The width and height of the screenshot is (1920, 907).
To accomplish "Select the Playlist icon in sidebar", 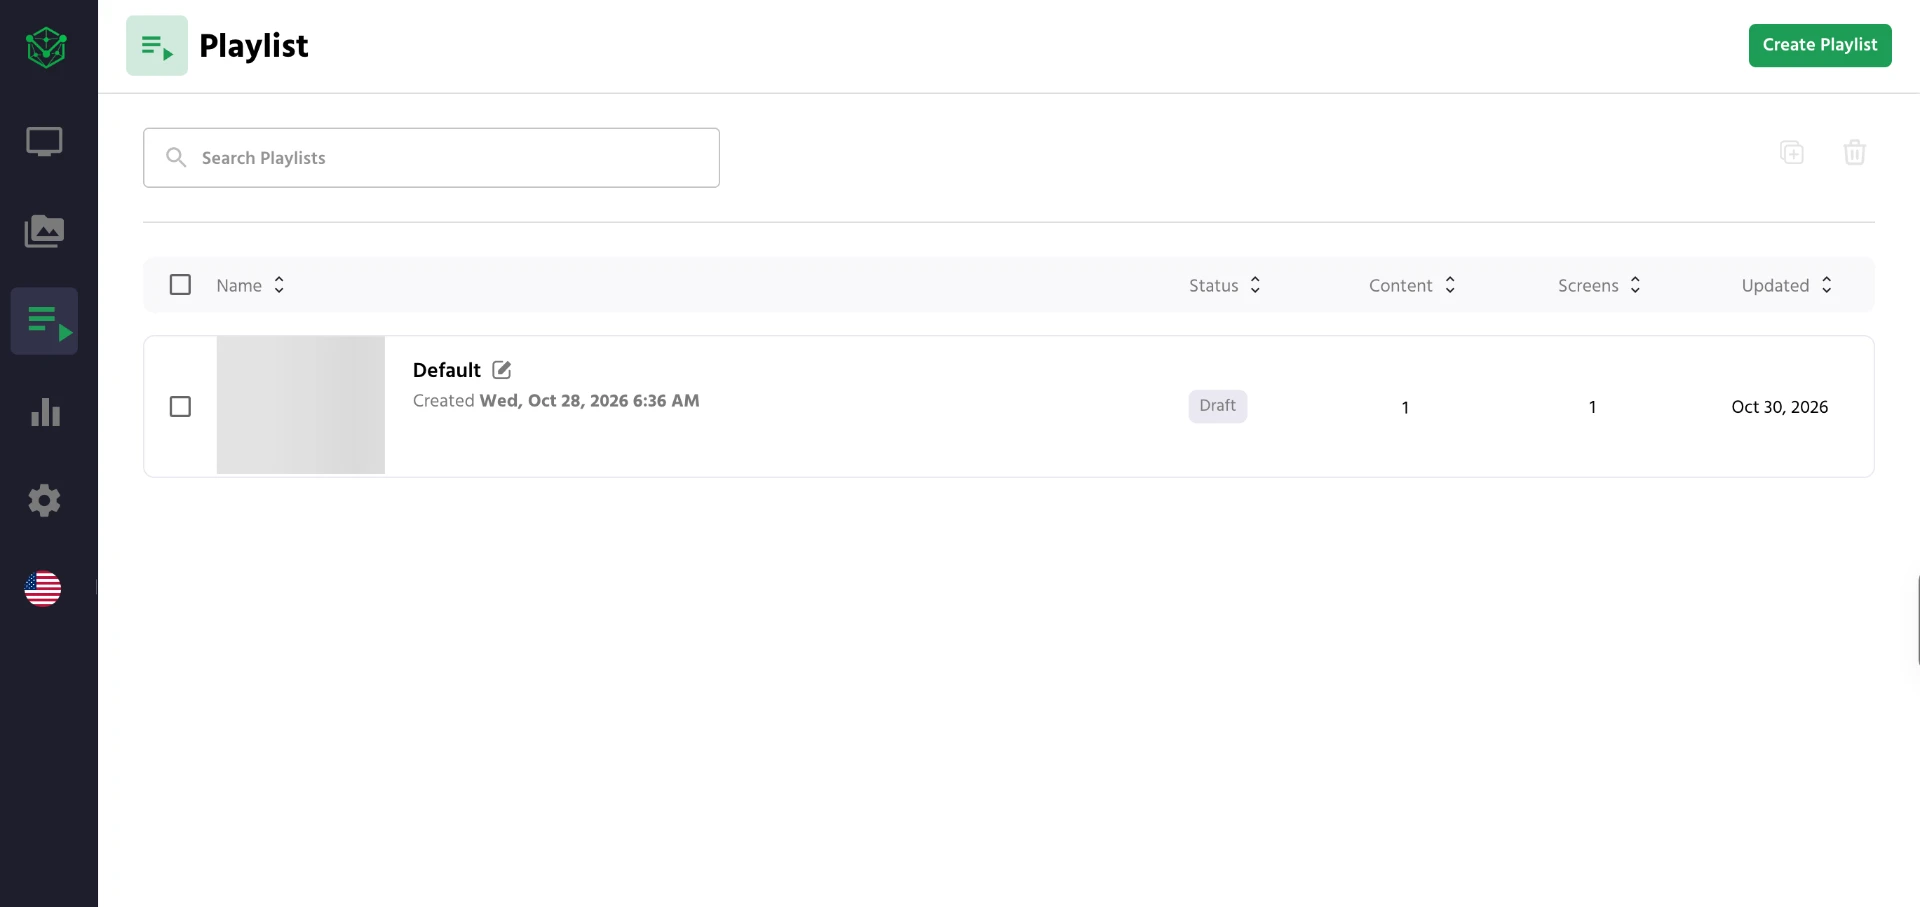I will tap(44, 321).
